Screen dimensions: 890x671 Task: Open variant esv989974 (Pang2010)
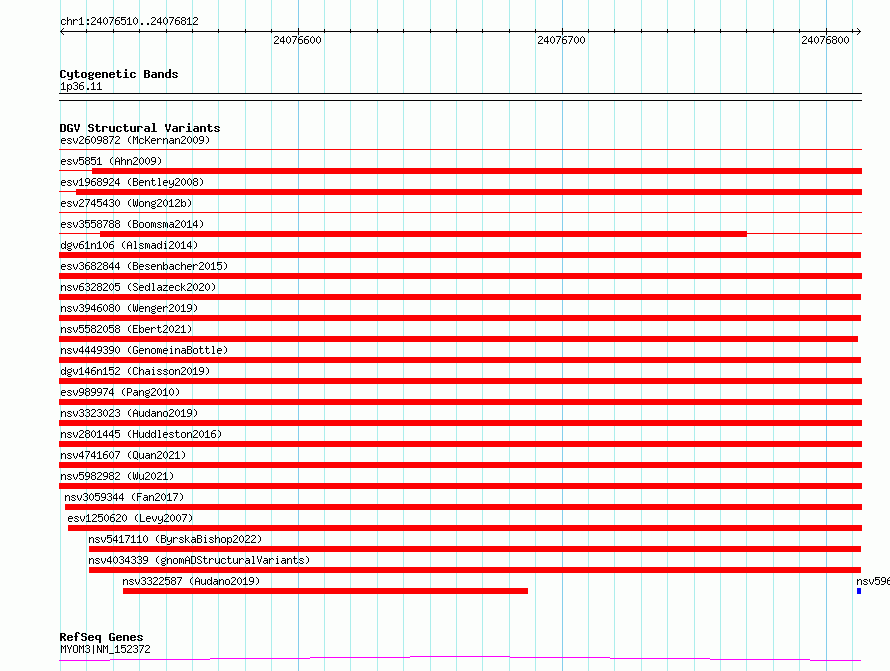pyautogui.click(x=120, y=392)
